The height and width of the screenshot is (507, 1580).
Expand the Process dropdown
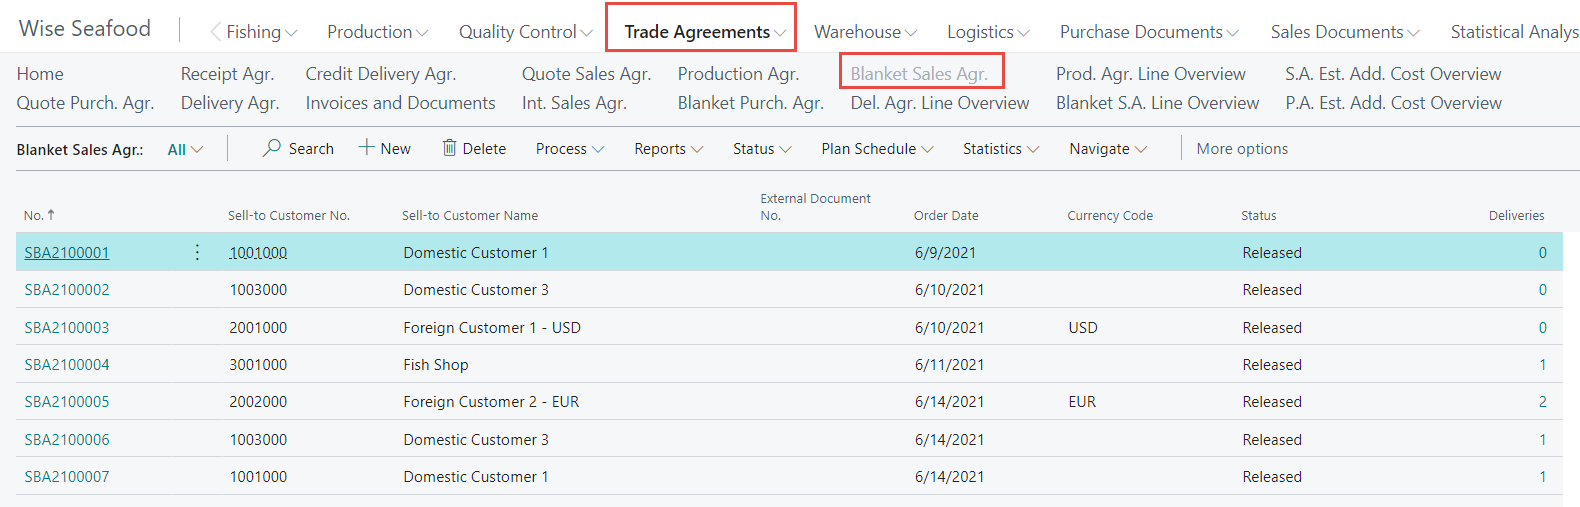(x=569, y=149)
